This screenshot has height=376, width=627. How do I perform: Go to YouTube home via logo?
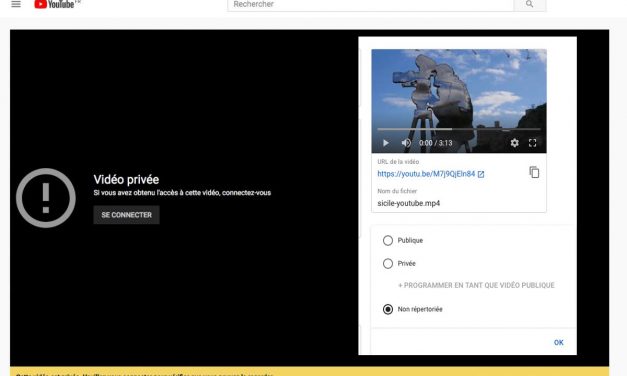(x=55, y=4)
